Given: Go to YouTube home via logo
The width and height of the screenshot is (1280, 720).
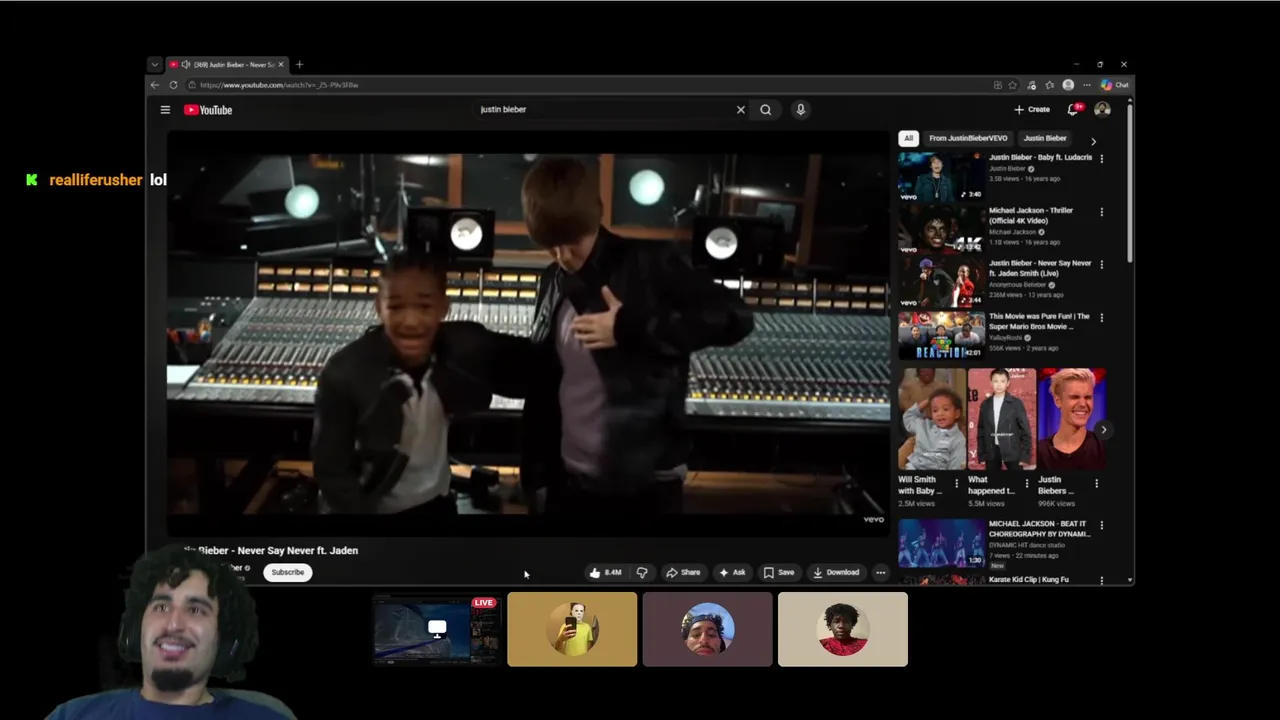Looking at the screenshot, I should coord(208,110).
